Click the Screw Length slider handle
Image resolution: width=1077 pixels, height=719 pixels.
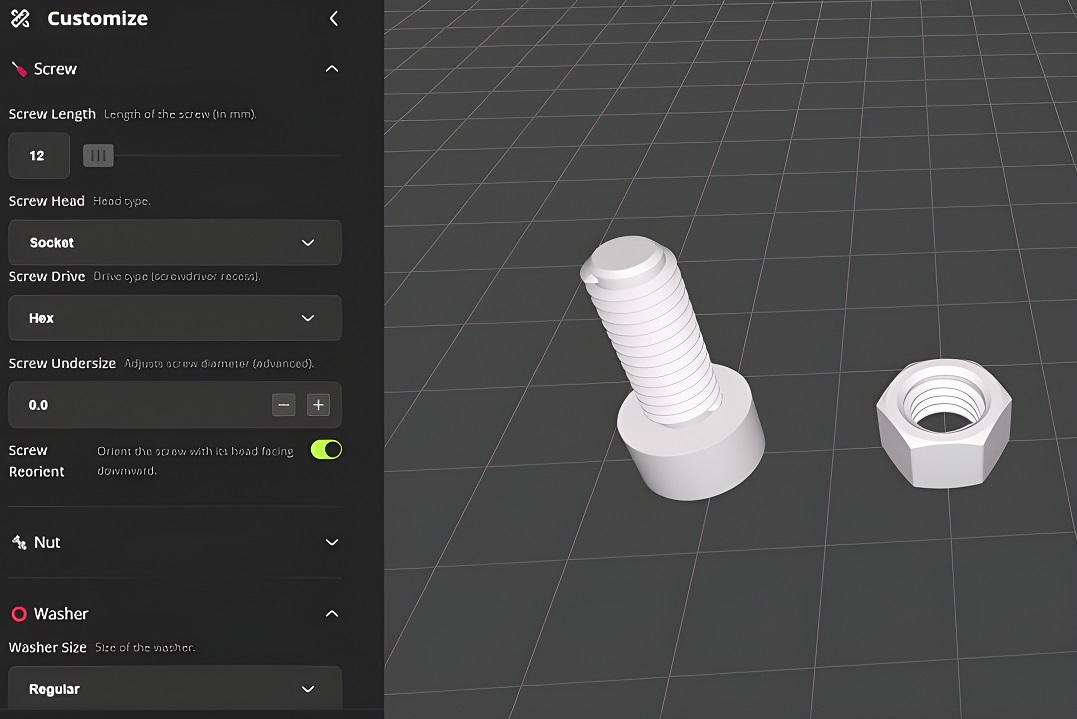[x=98, y=156]
